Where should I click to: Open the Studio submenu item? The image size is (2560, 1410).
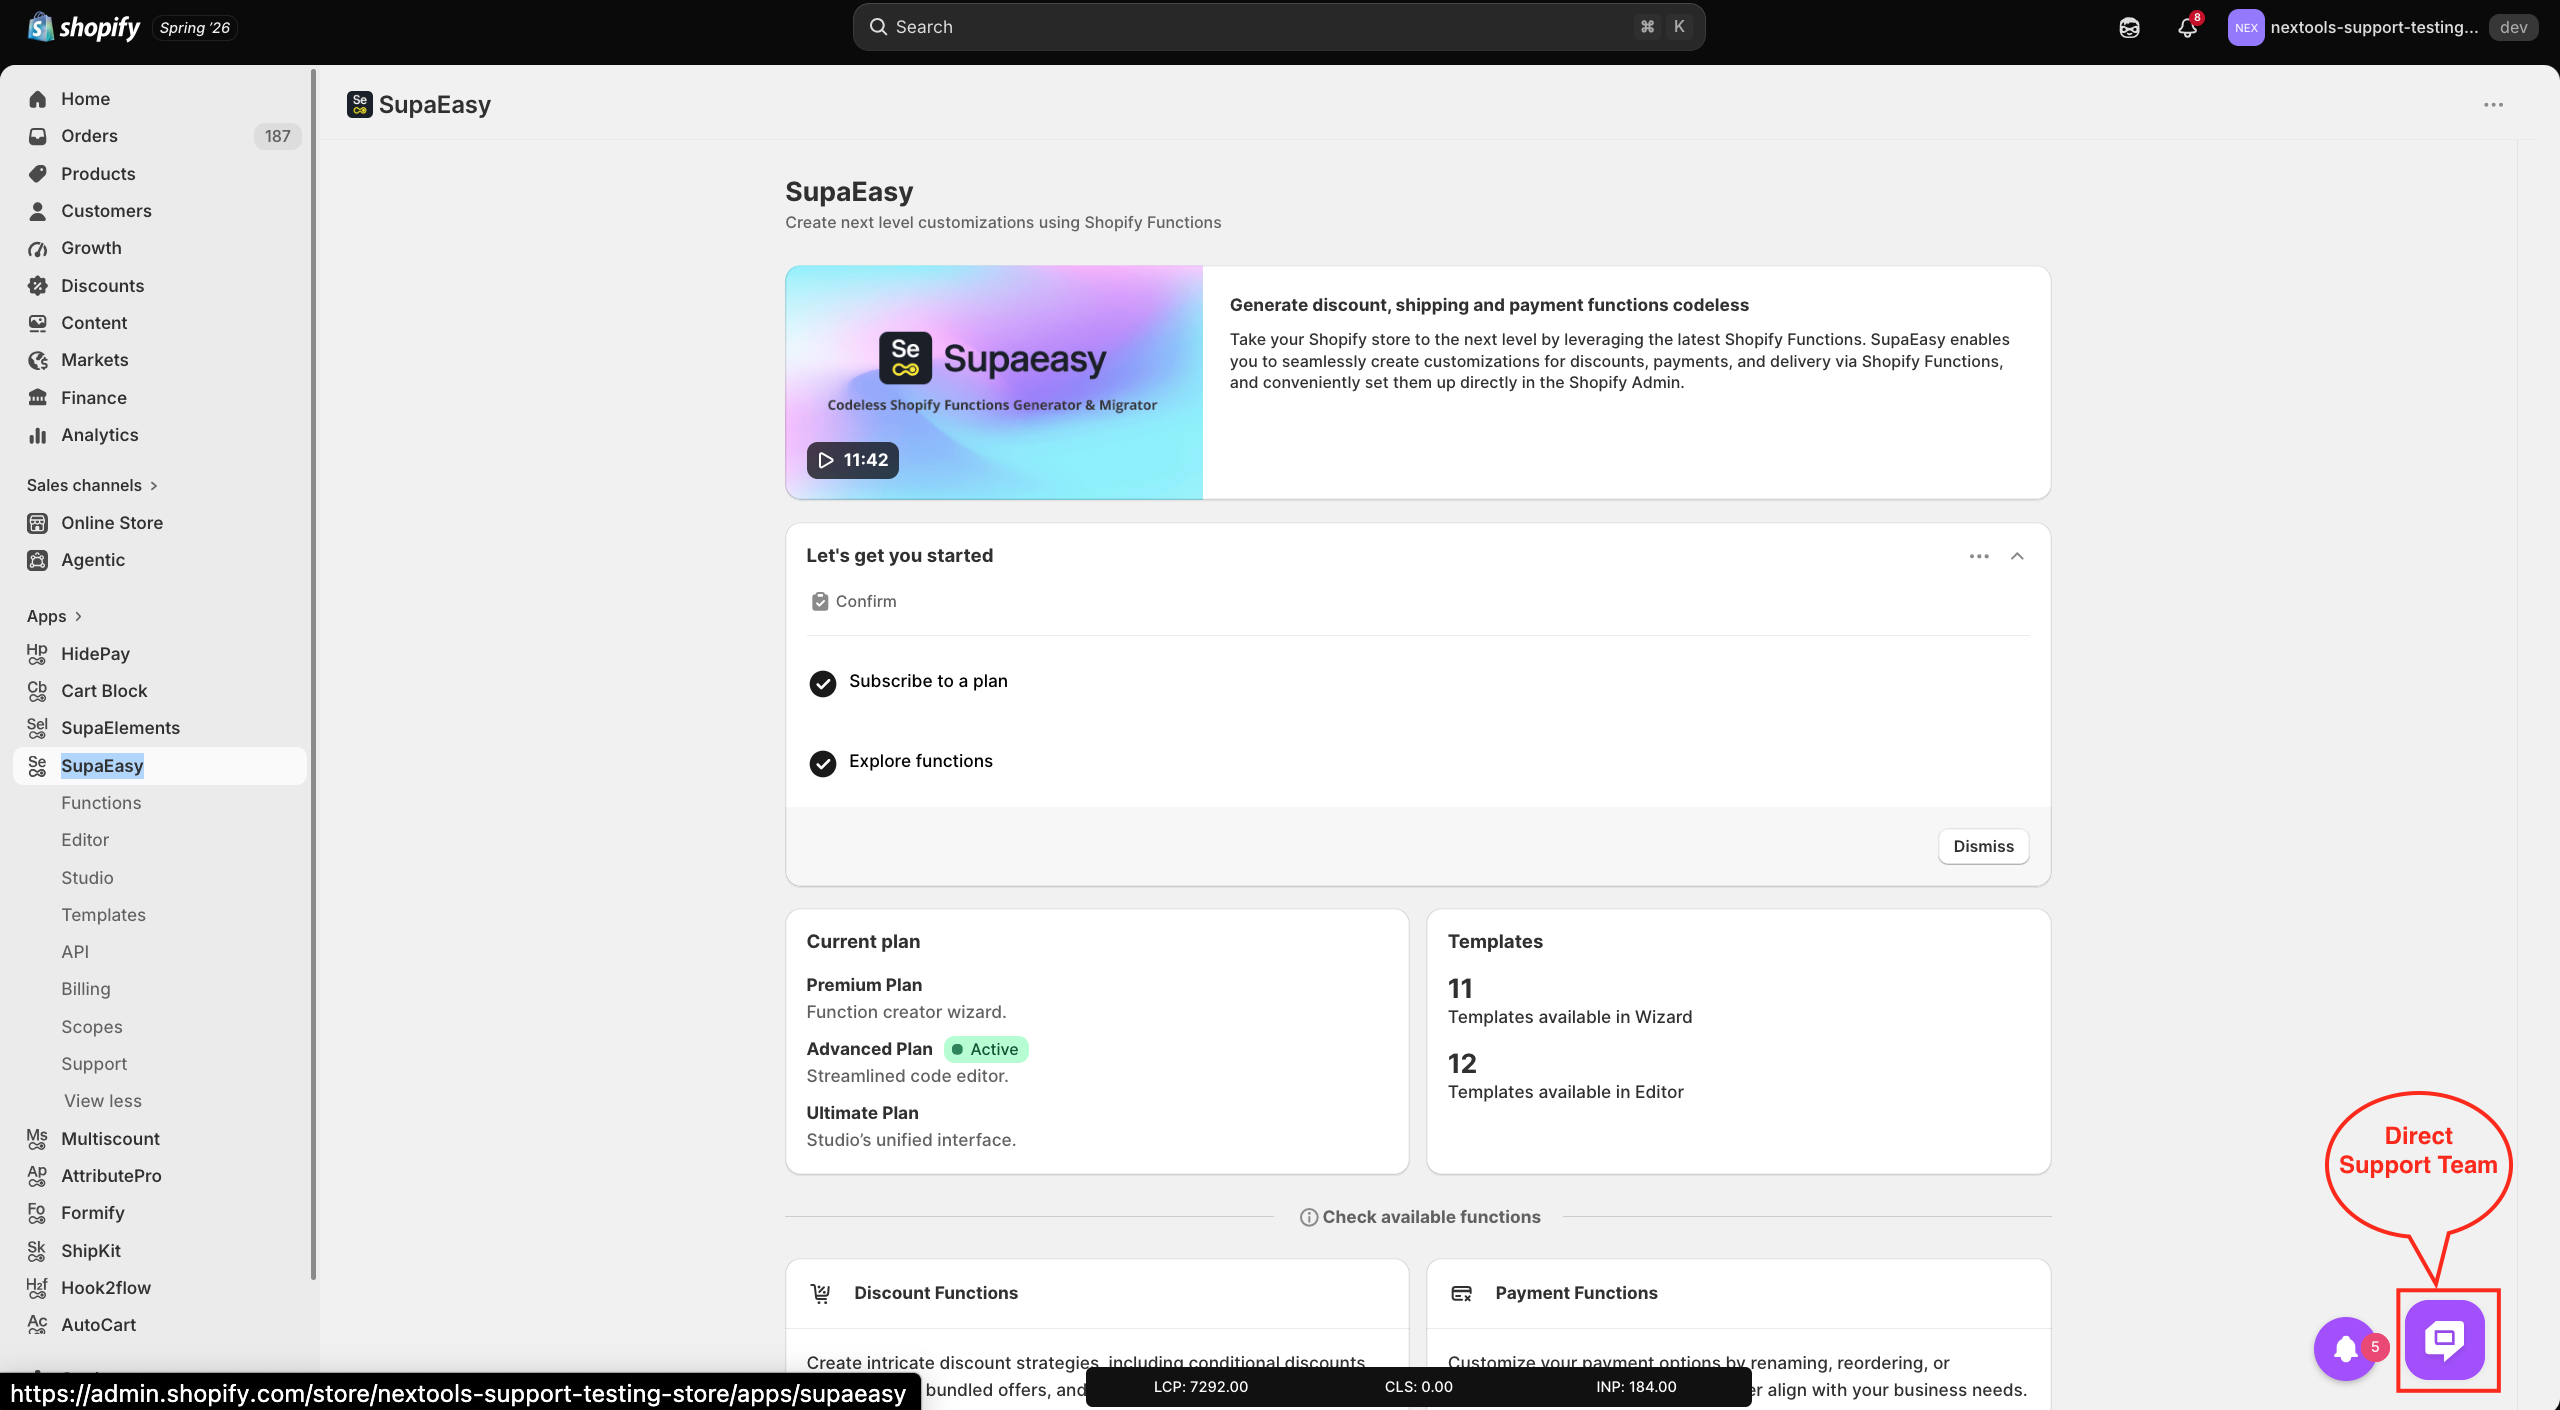pos(87,878)
